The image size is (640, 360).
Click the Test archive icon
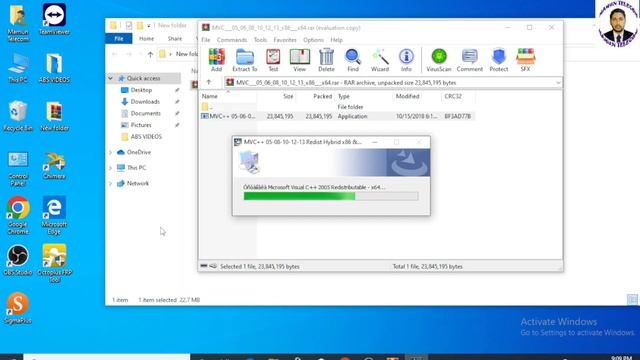[x=273, y=60]
